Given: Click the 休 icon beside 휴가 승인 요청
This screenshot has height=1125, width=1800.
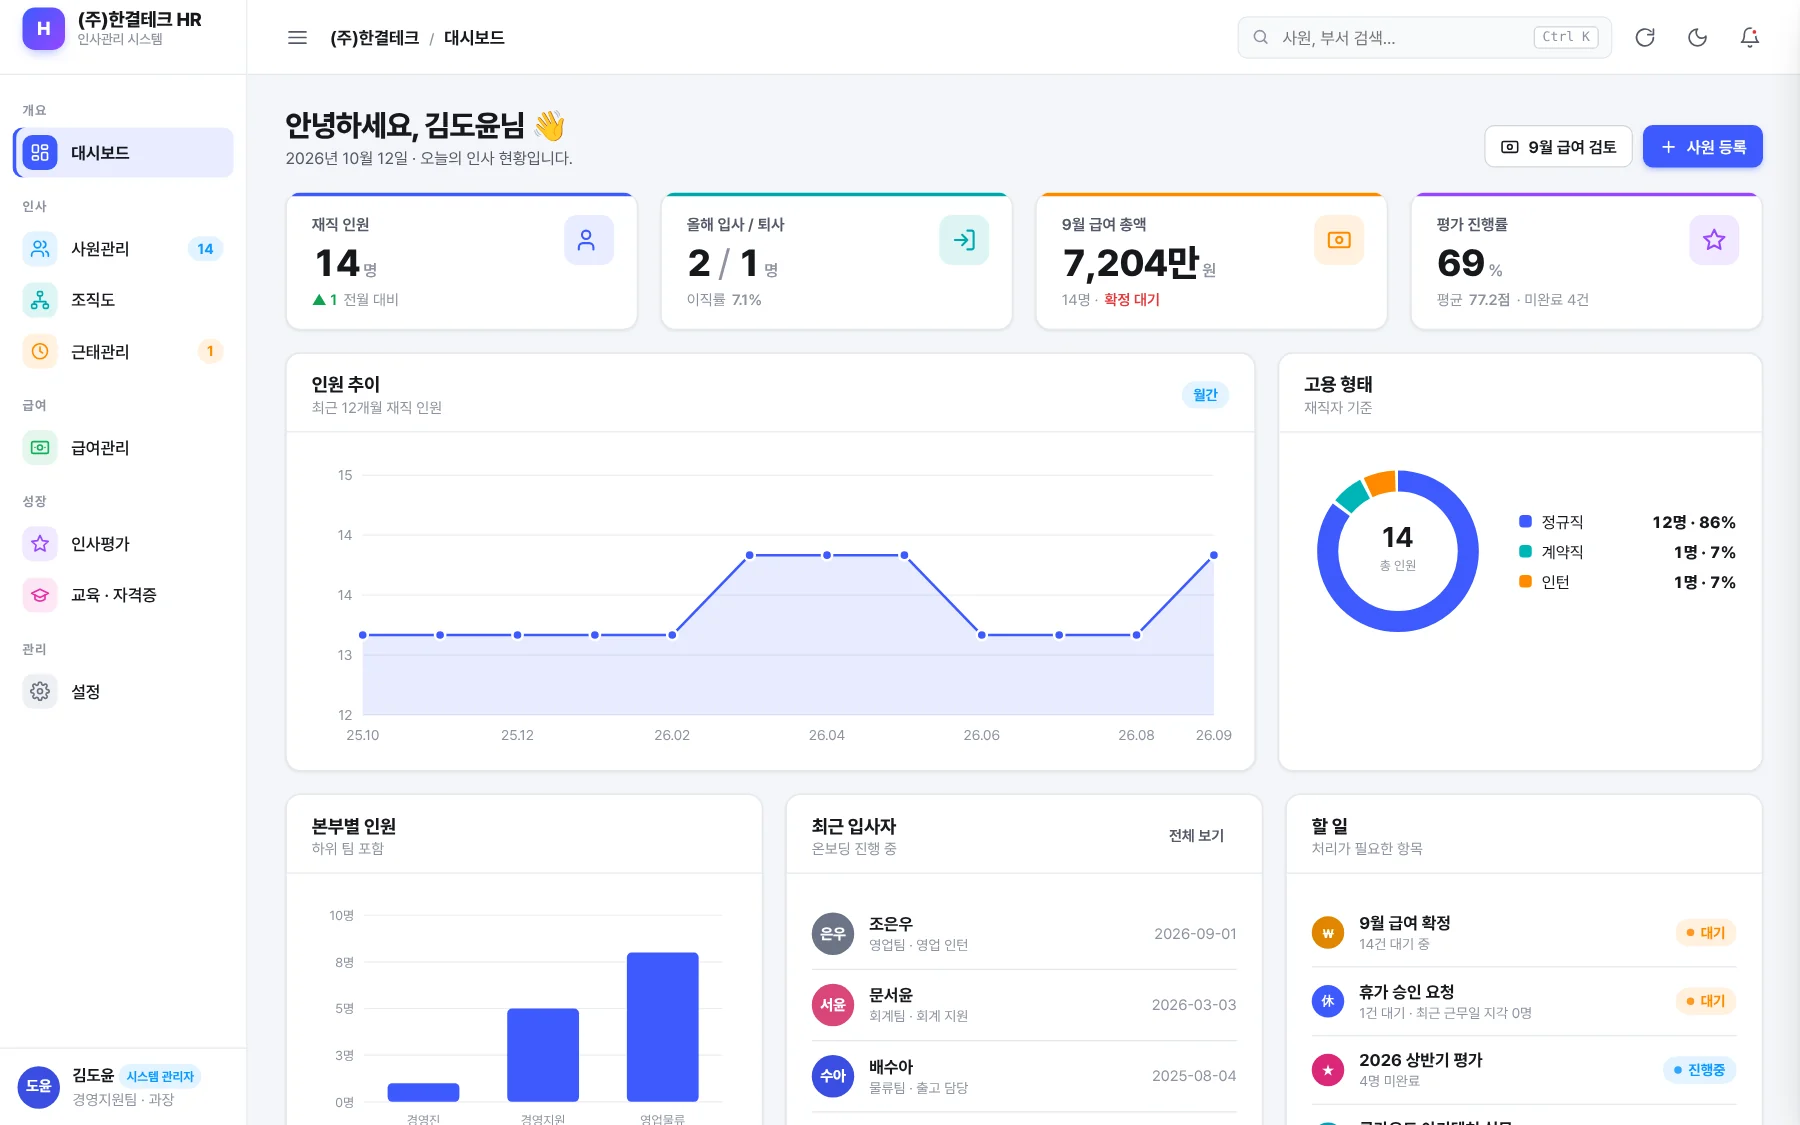Looking at the screenshot, I should [x=1328, y=1001].
